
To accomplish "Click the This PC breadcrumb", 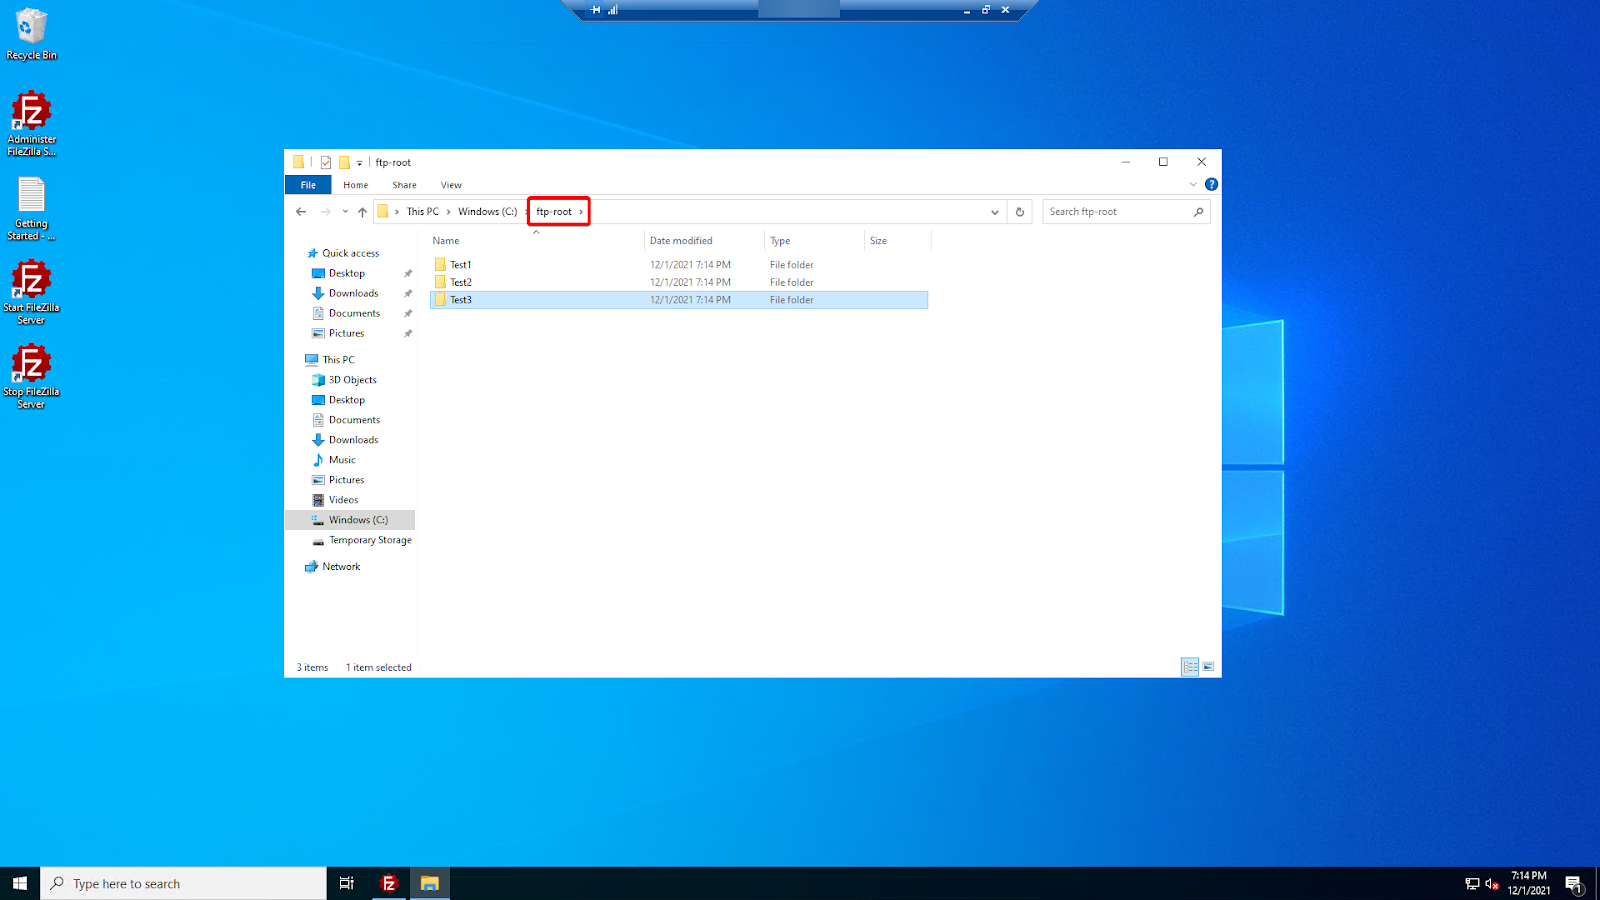I will (x=423, y=212).
